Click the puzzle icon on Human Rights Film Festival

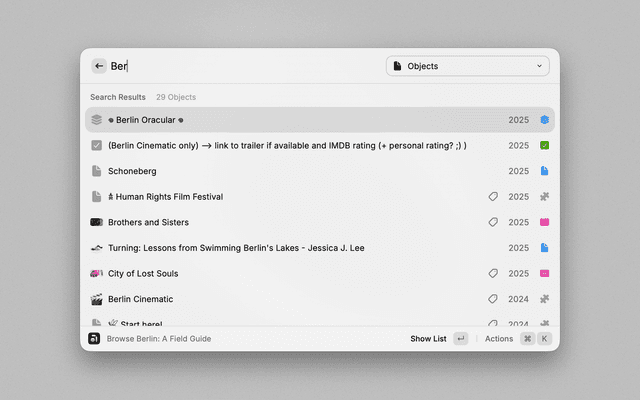click(544, 197)
